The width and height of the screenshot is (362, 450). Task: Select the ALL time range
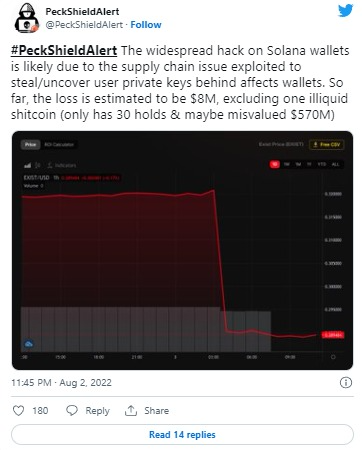(x=335, y=164)
